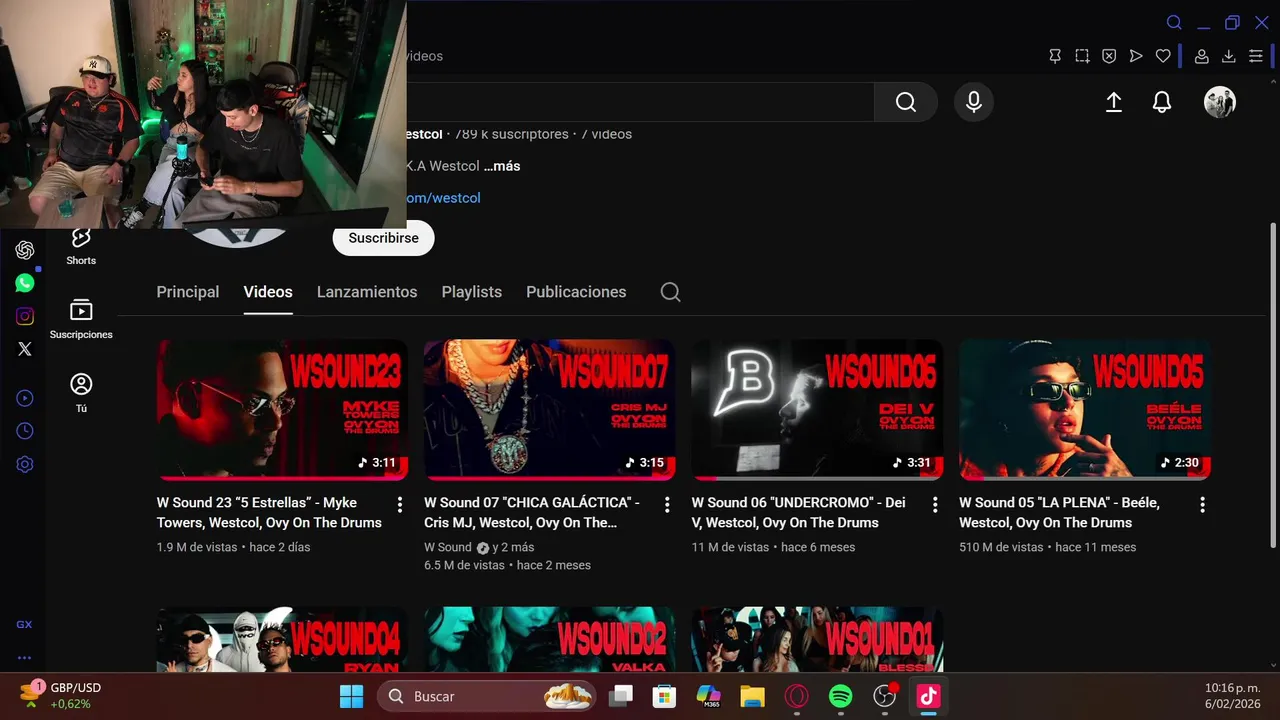Viewport: 1280px width, 720px height.
Task: Open Opera easy setup sliders icon
Action: click(1256, 56)
